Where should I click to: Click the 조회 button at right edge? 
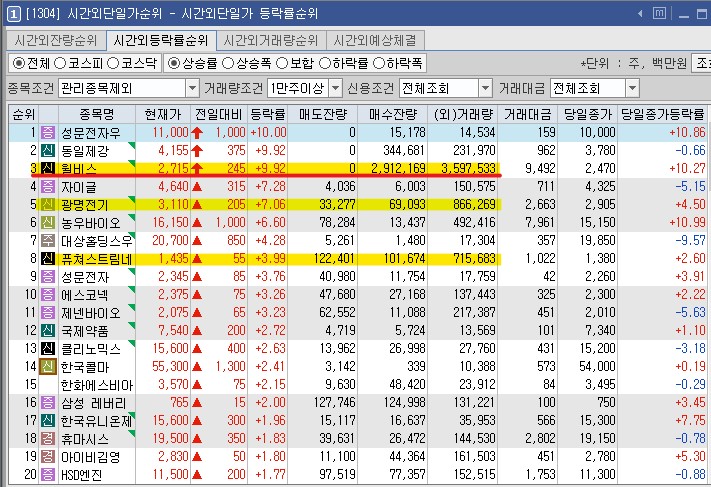[x=701, y=63]
